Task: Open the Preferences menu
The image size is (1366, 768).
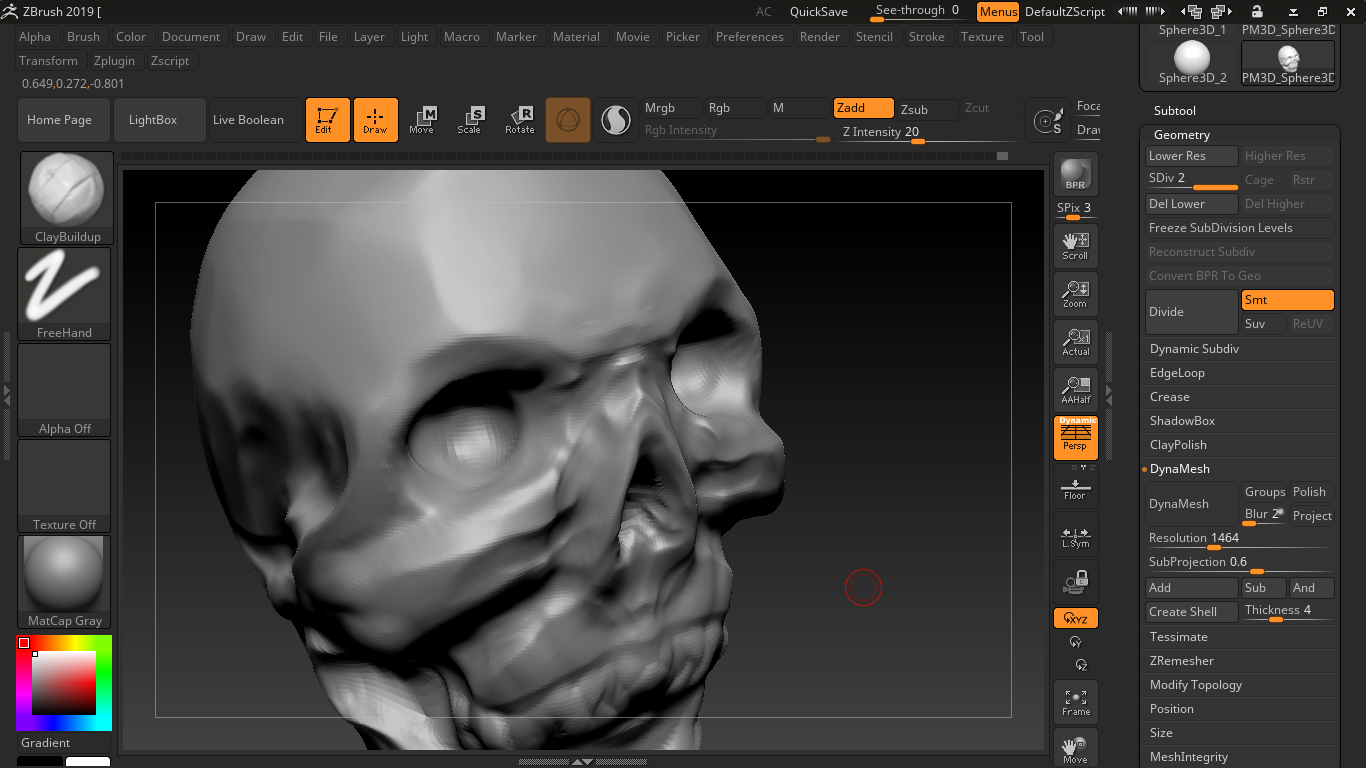Action: tap(750, 37)
